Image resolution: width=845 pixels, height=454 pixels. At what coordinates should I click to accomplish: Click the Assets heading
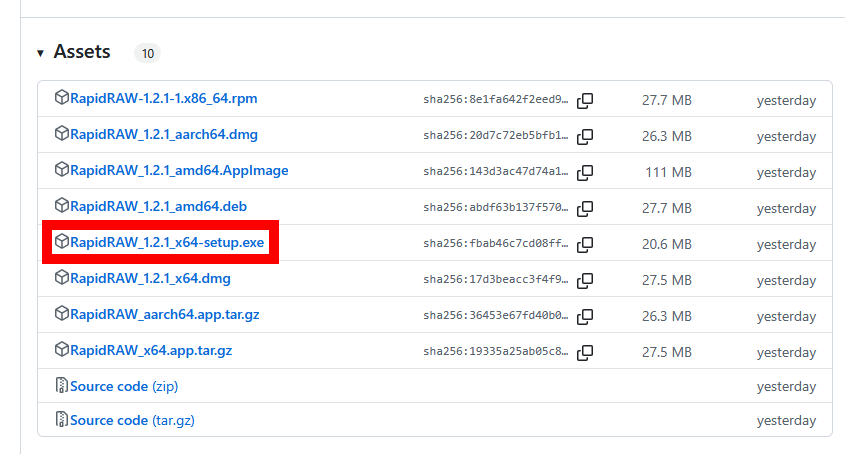coord(82,52)
